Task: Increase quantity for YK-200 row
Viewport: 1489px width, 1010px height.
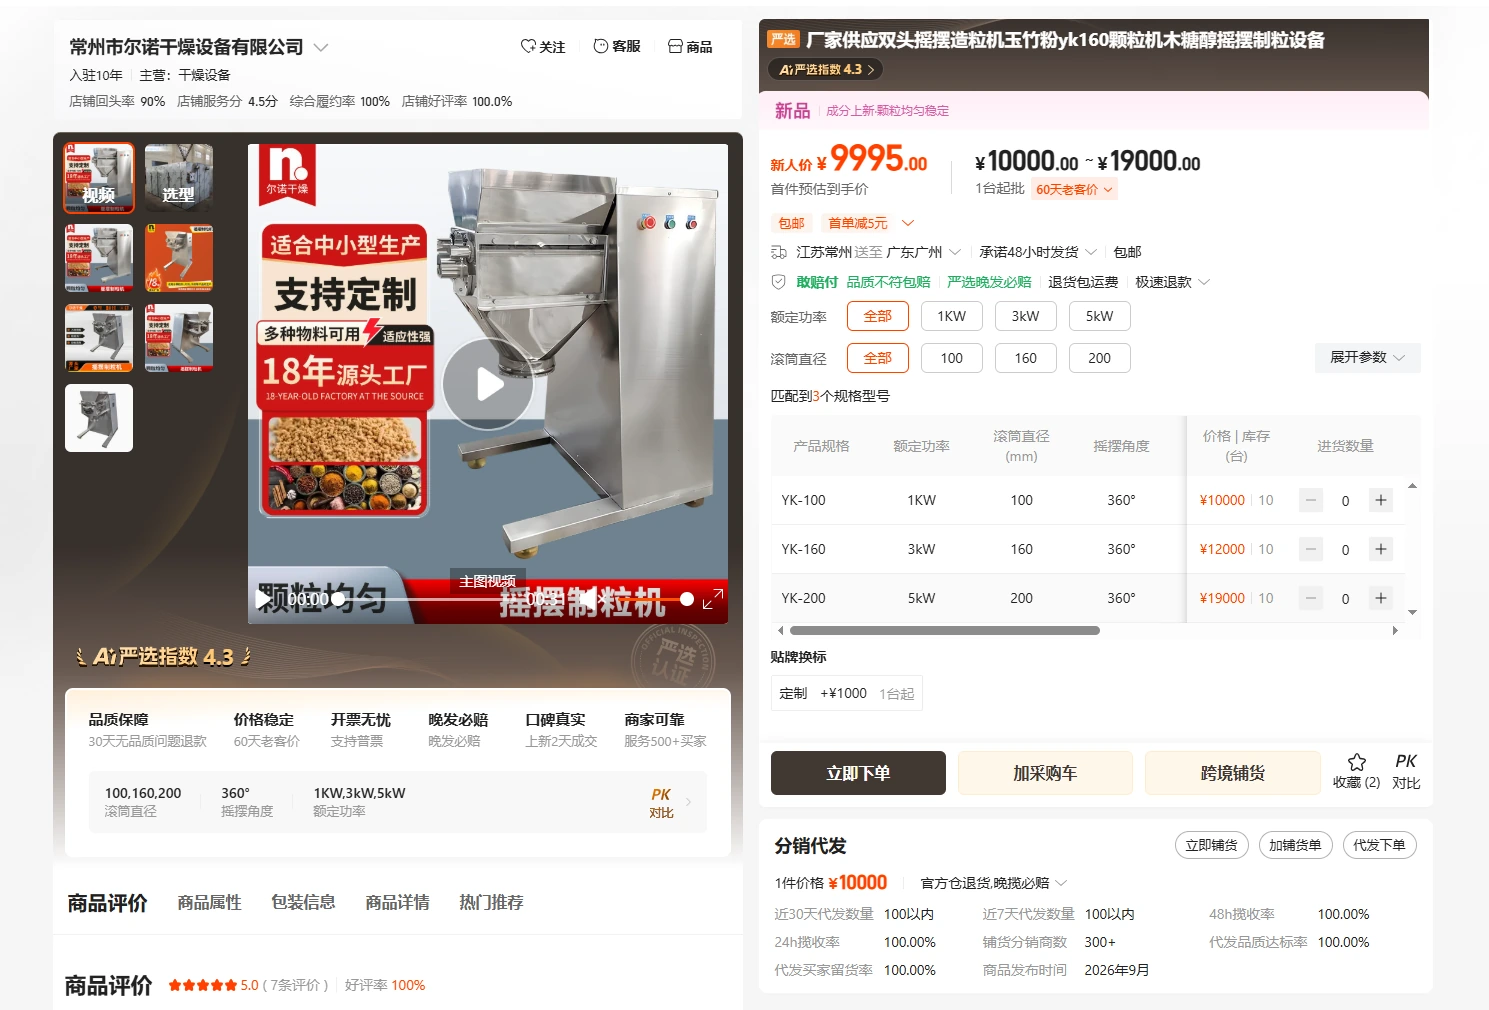Action: pos(1381,598)
